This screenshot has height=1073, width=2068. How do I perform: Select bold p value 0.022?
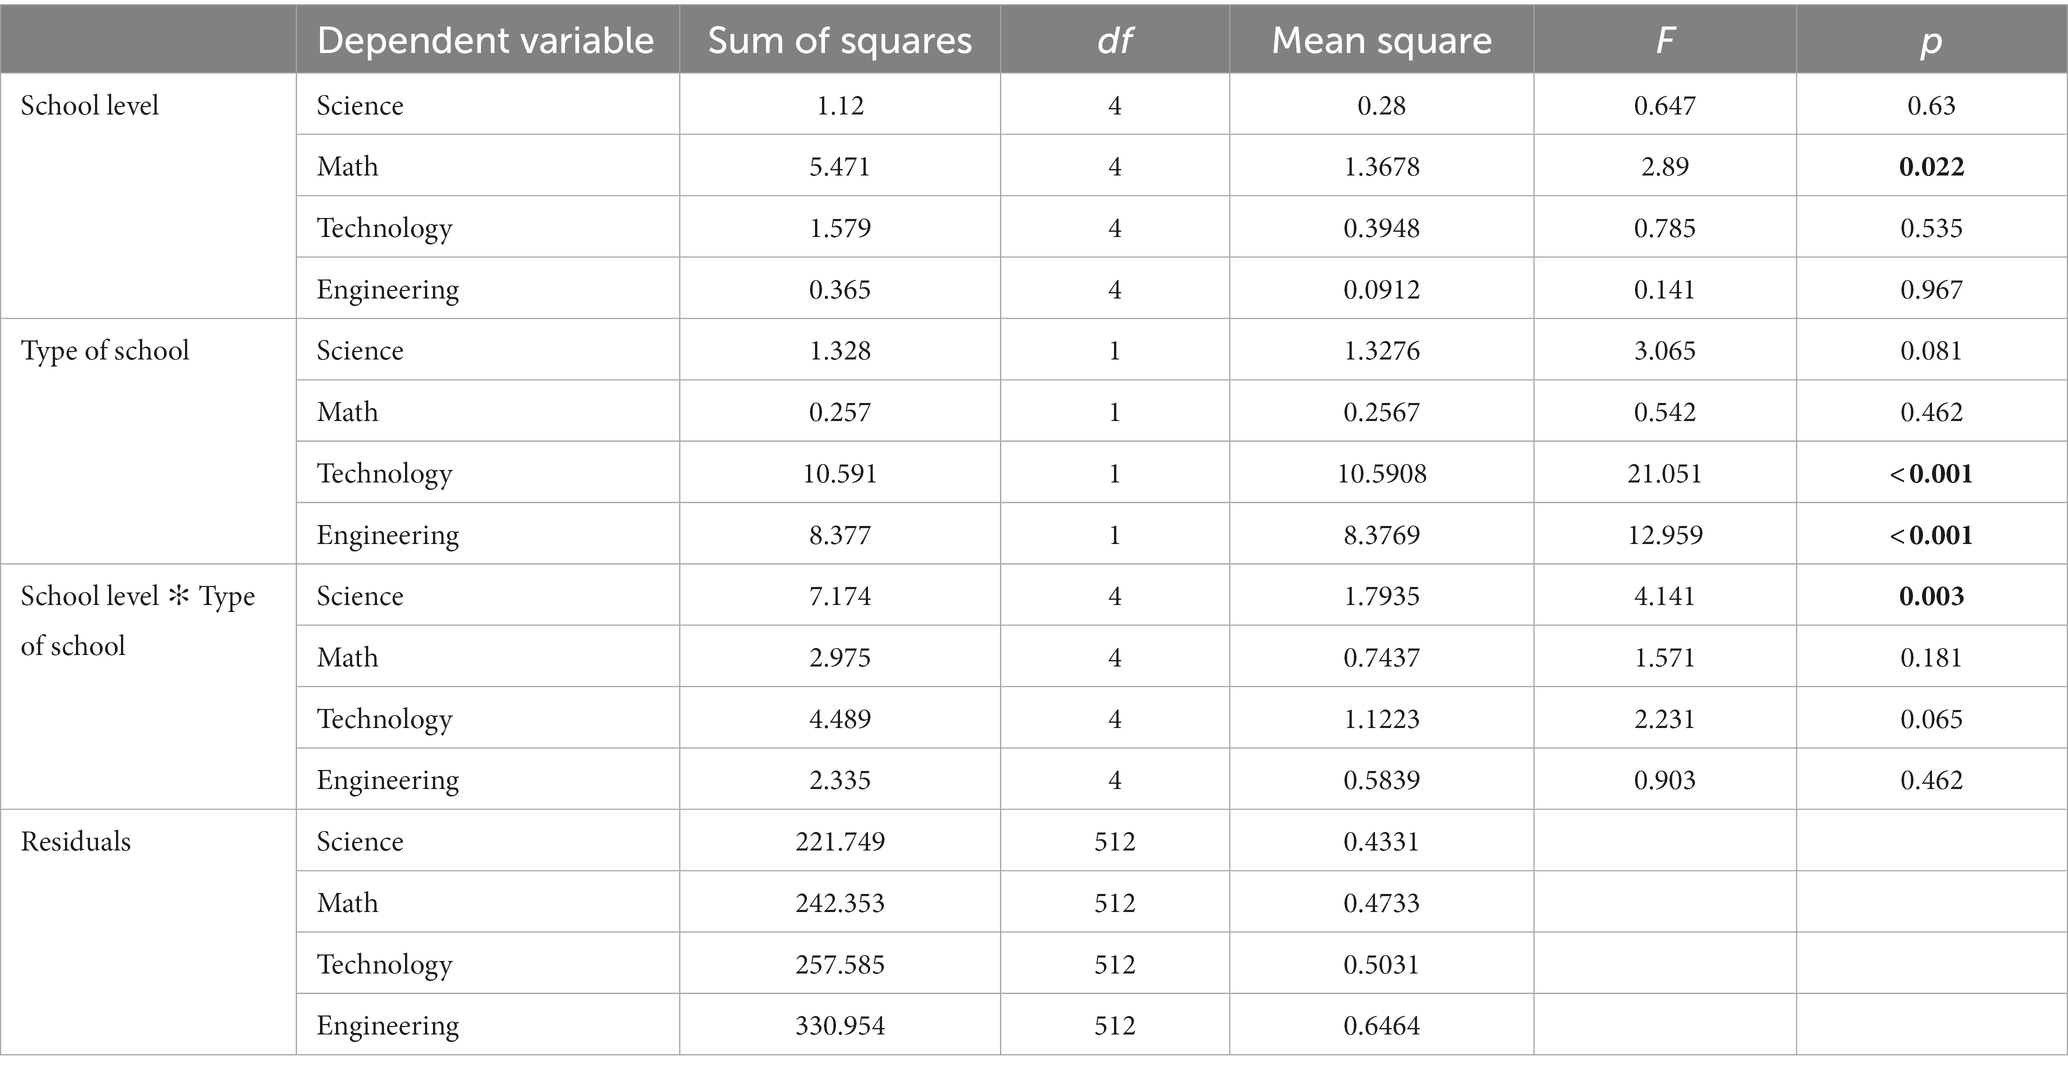coord(1931,167)
